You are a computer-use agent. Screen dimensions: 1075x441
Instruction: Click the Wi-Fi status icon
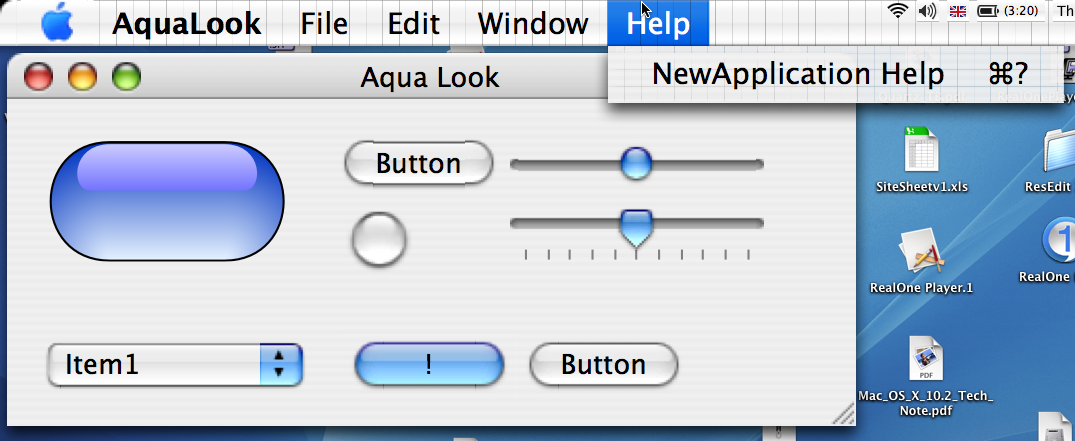[x=897, y=10]
